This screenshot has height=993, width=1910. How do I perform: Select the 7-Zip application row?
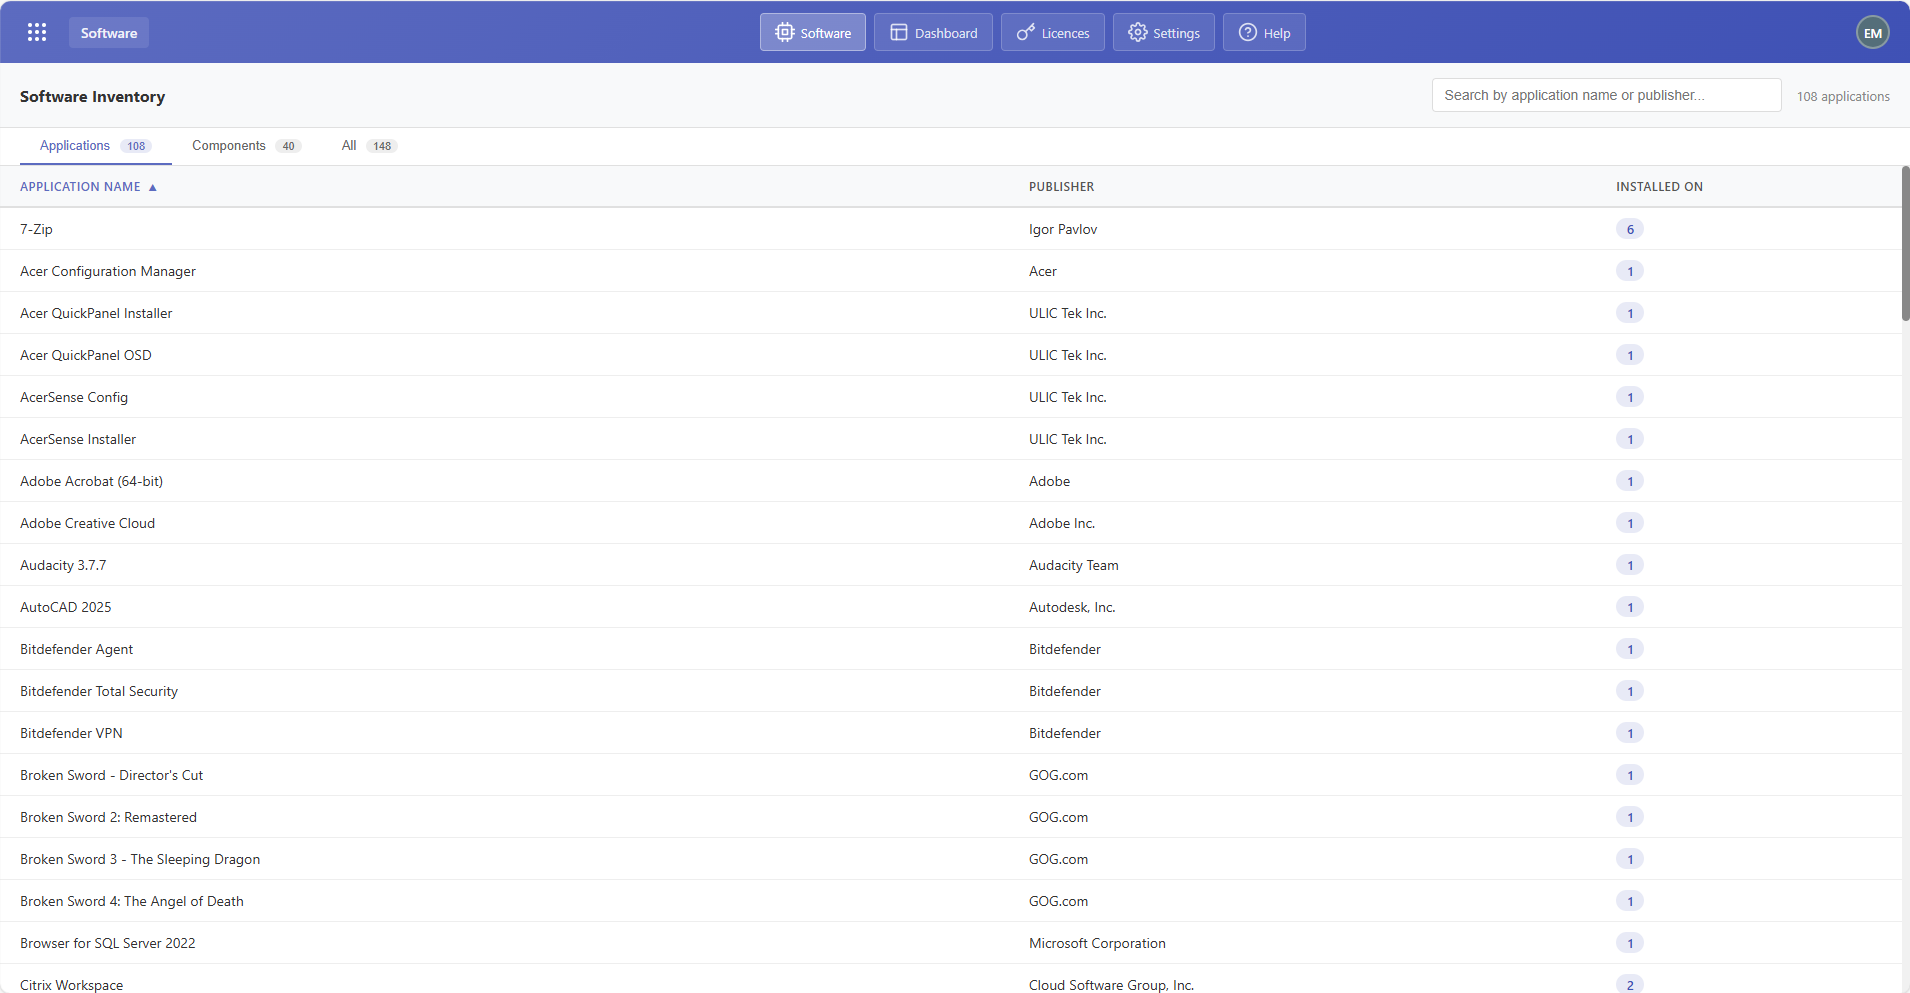950,229
